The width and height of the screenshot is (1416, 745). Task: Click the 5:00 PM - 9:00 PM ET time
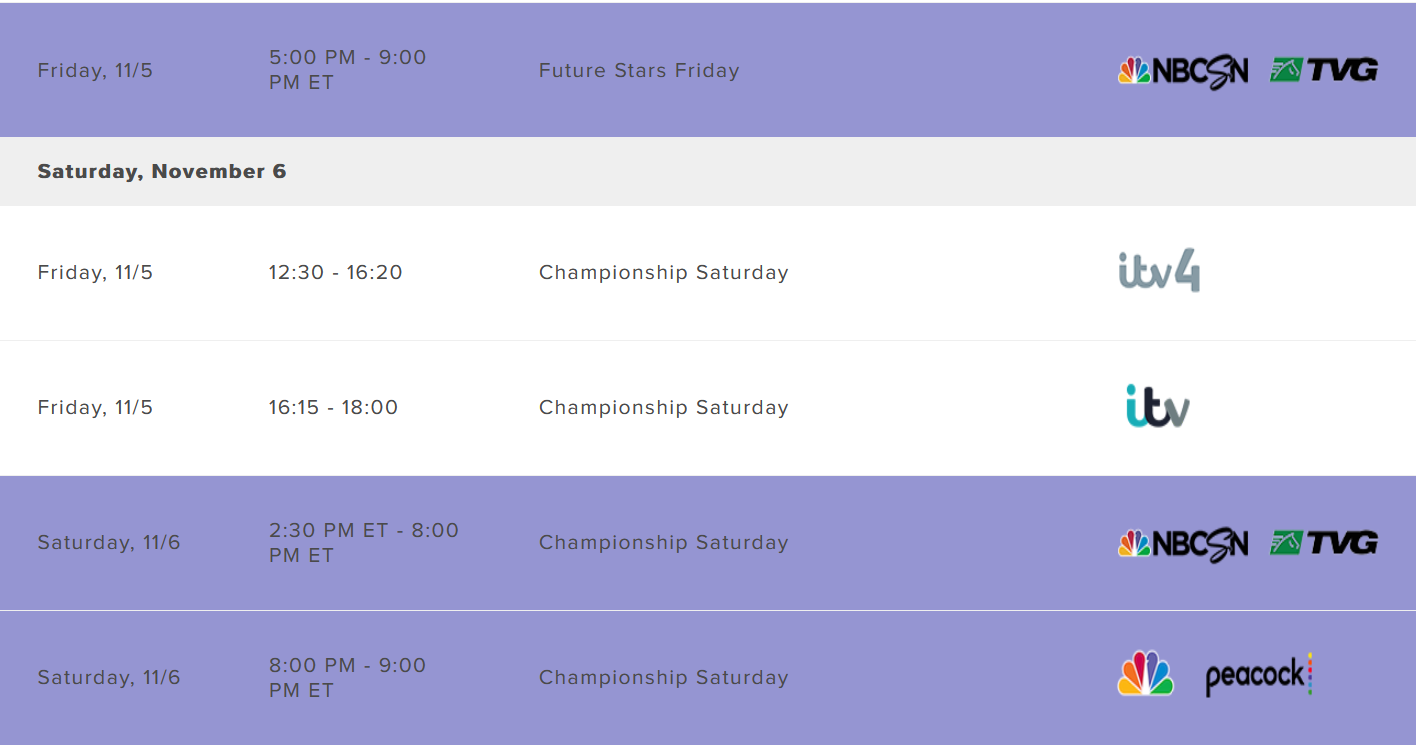[348, 70]
